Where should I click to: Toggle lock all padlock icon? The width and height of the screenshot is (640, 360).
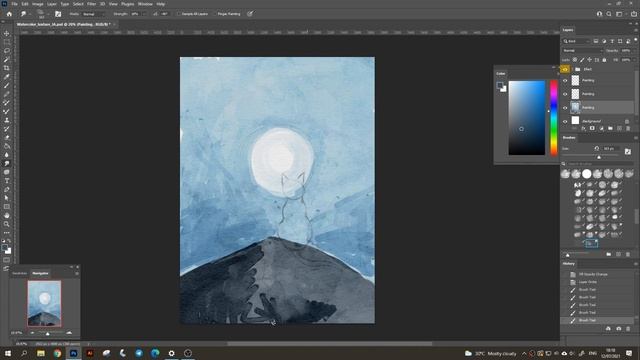(604, 60)
